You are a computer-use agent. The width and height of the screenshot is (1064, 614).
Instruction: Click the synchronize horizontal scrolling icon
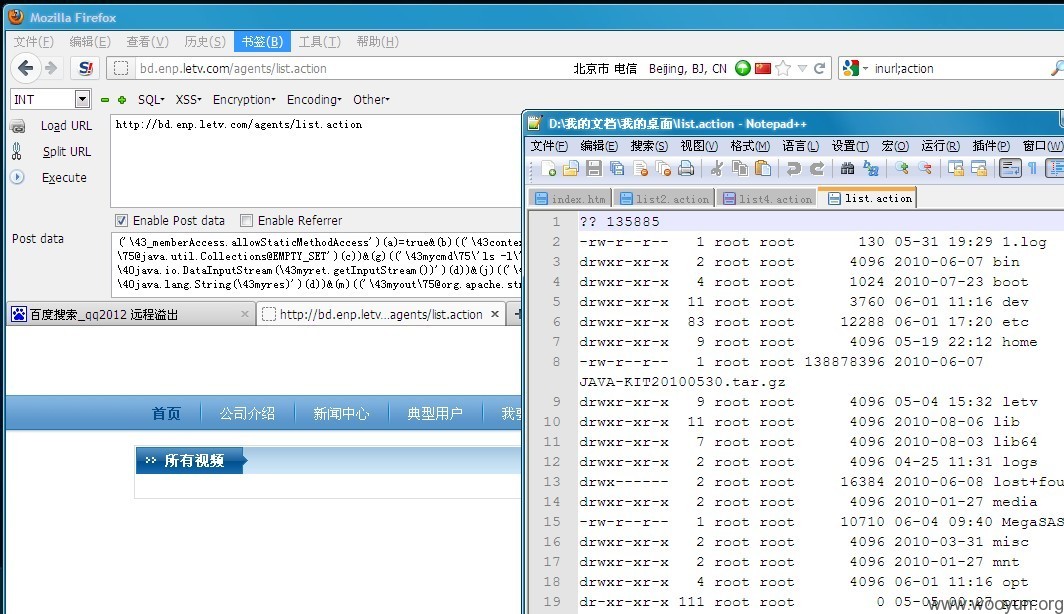point(978,168)
